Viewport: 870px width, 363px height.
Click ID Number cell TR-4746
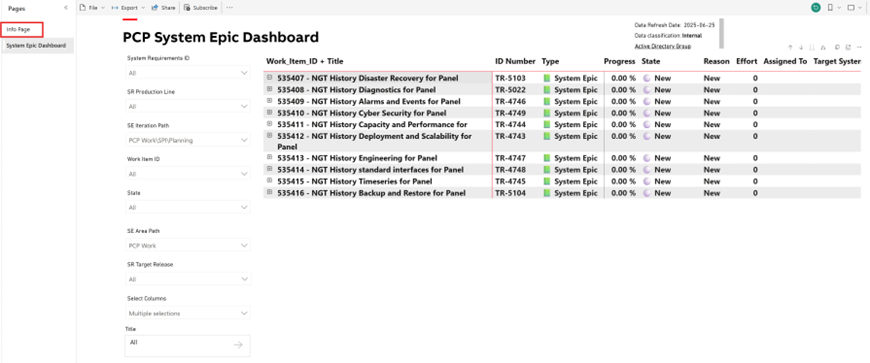[x=510, y=102]
